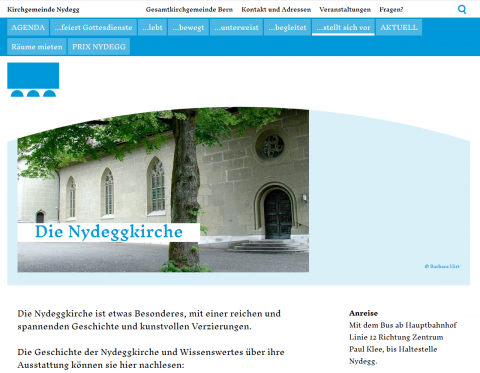Visit the 'Gesamtkirchgemeinde Bern' link
480x373 pixels.
pyautogui.click(x=189, y=9)
